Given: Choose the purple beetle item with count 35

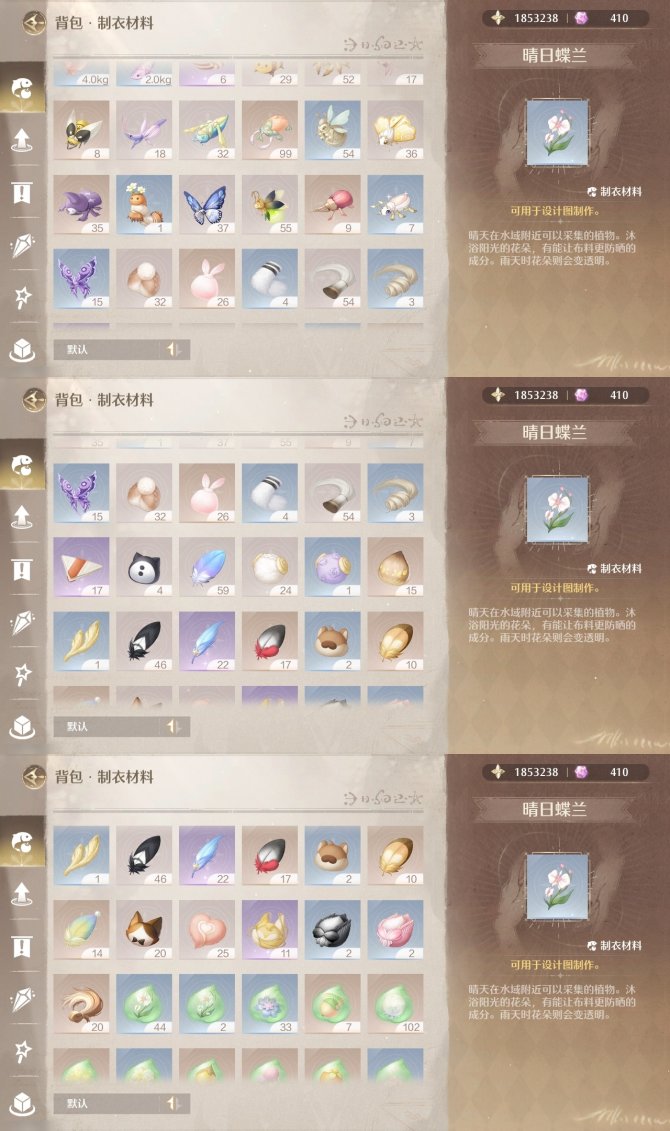Looking at the screenshot, I should coord(81,205).
